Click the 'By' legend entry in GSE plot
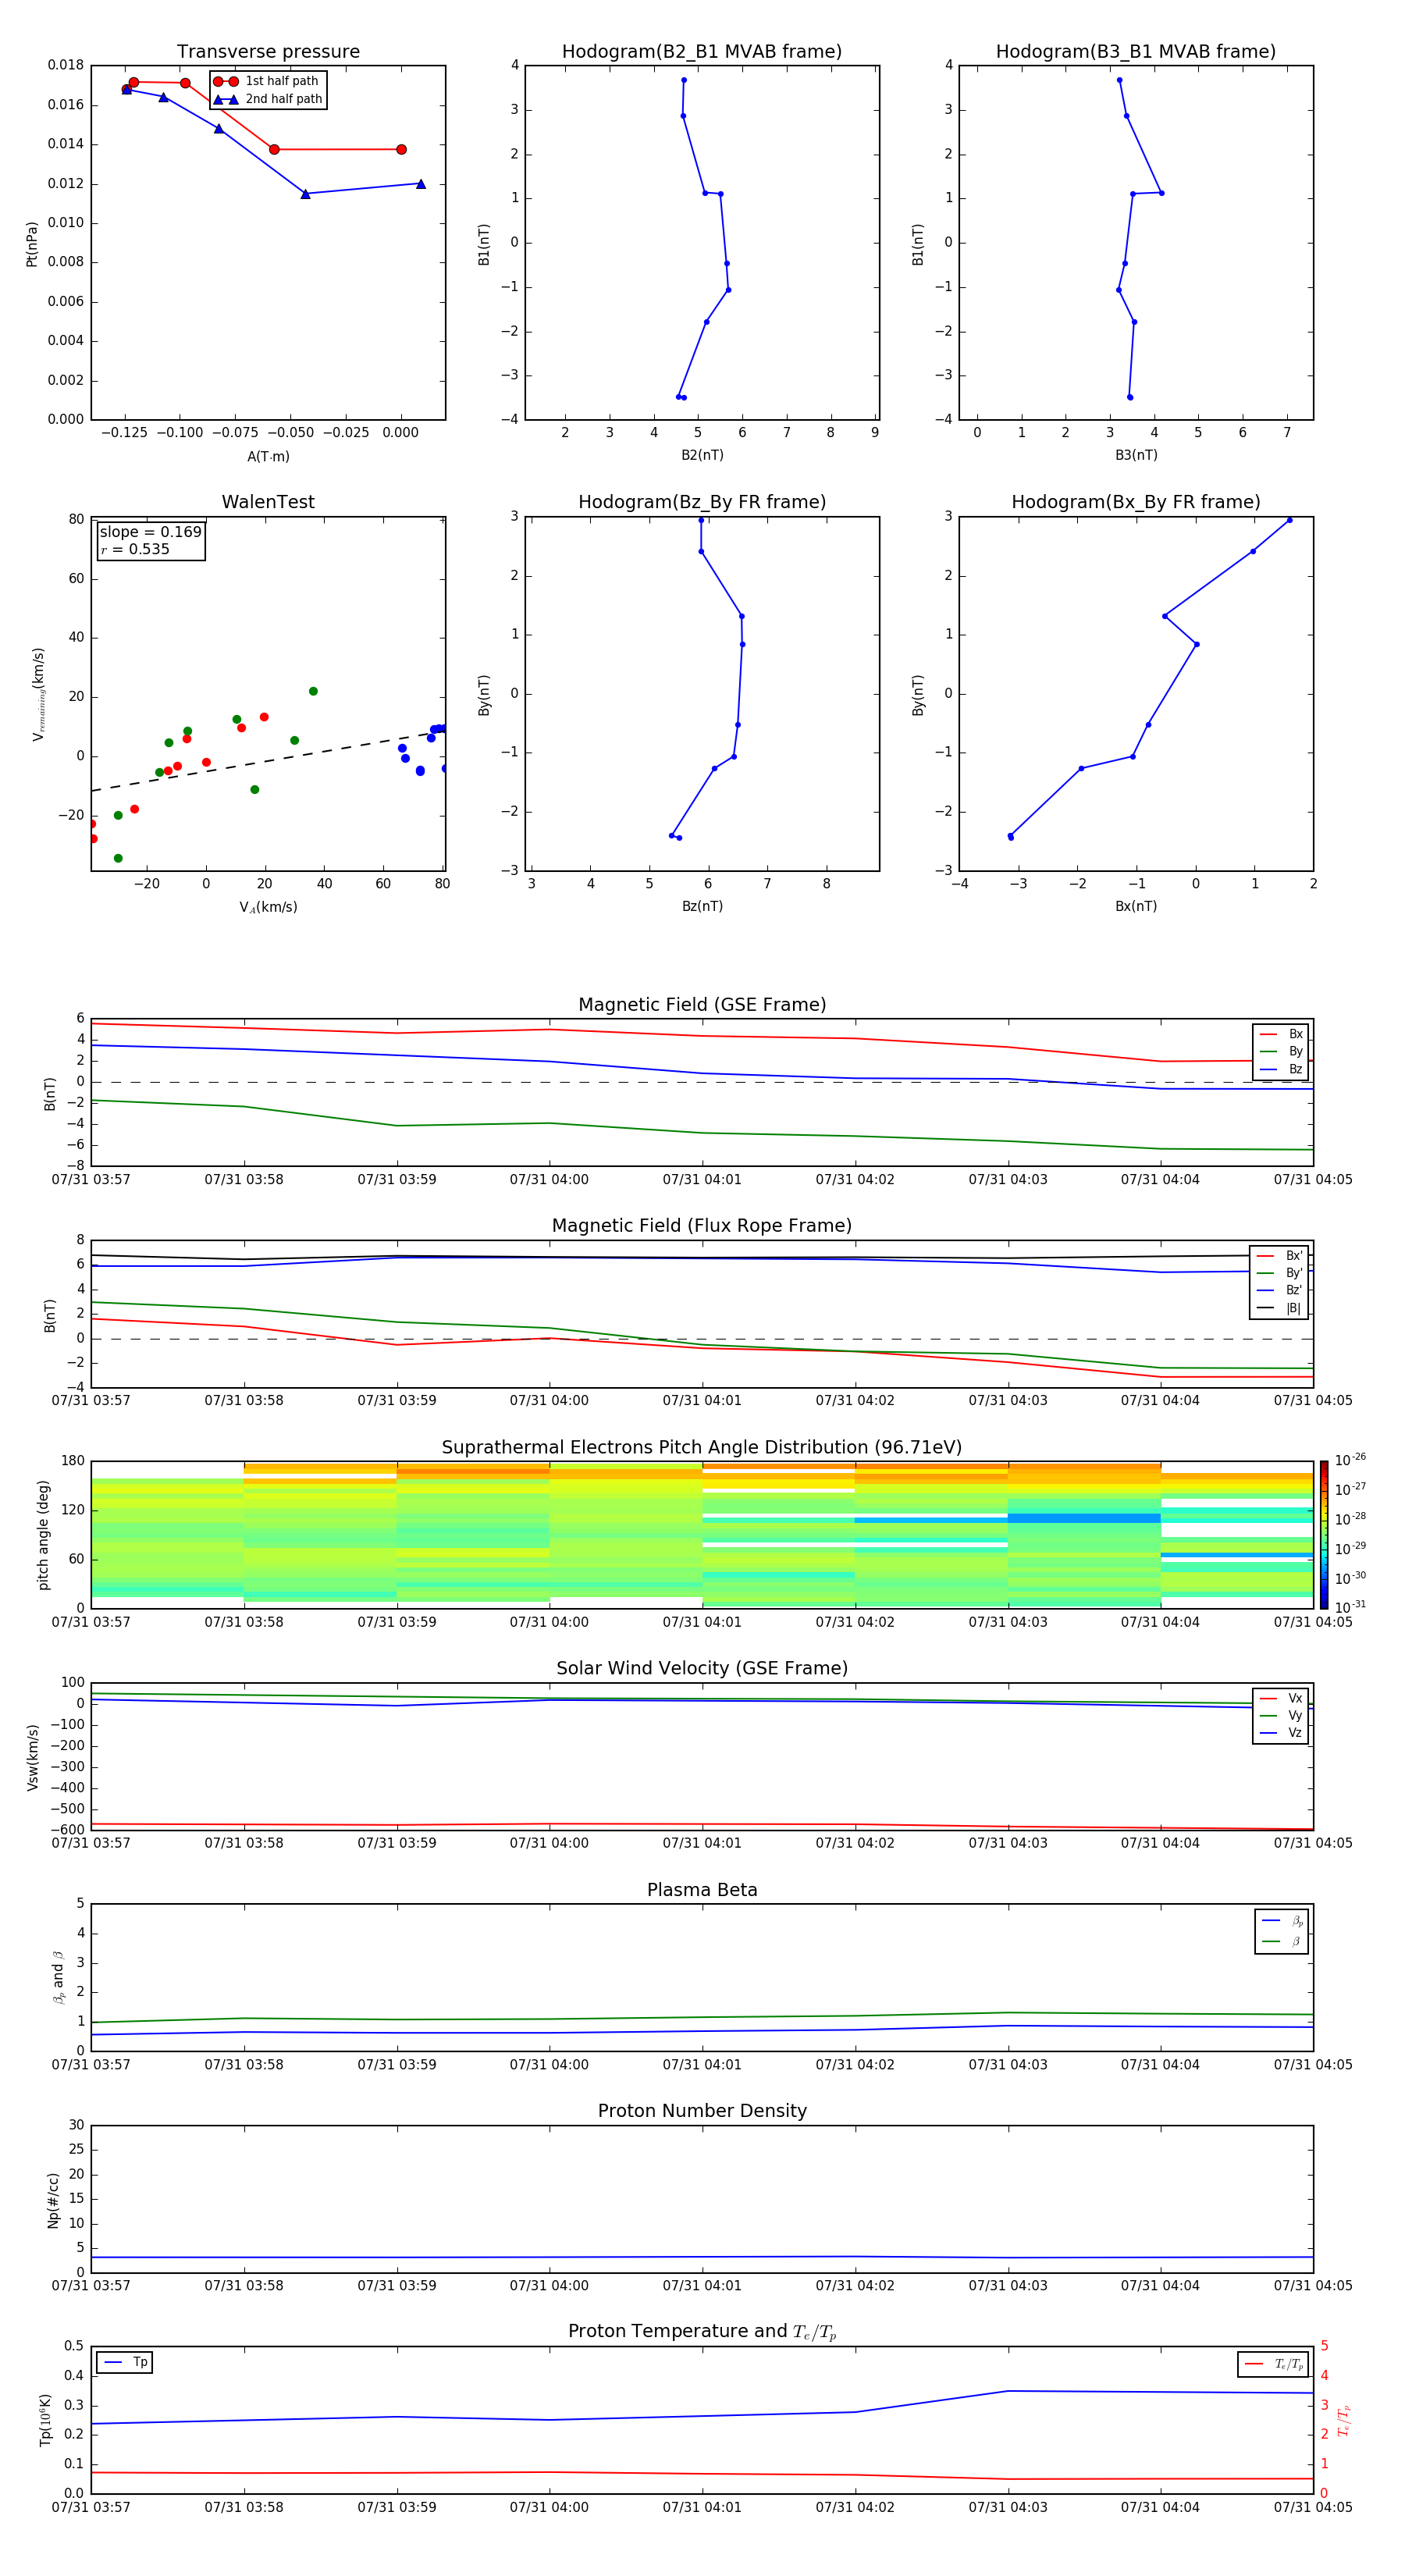Screen dimensions: 1405x2576 (x=1281, y=1051)
